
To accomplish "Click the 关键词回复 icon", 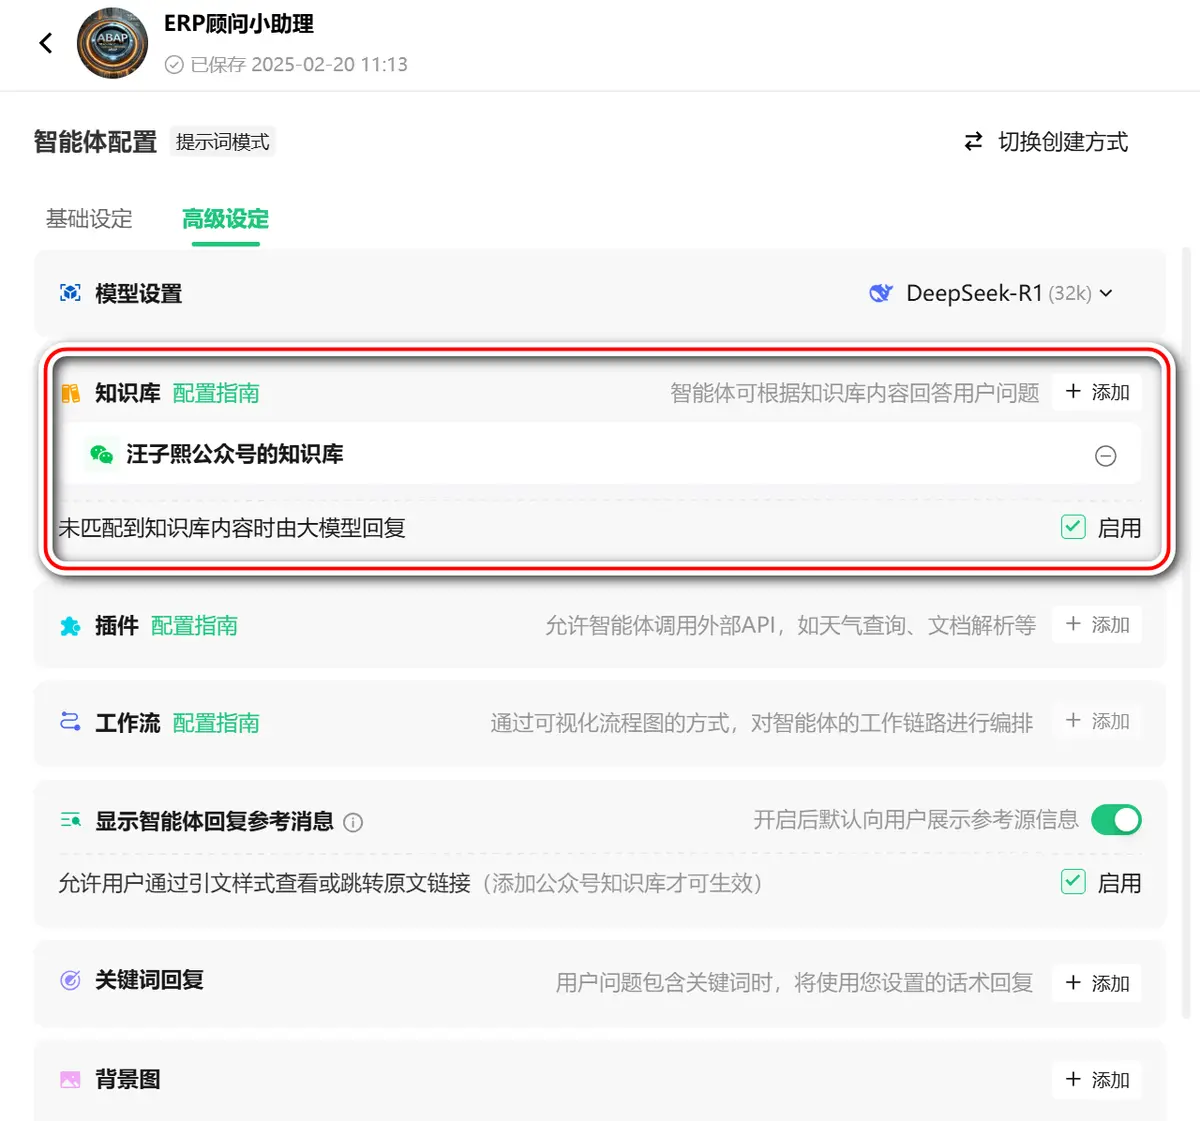I will pos(70,980).
